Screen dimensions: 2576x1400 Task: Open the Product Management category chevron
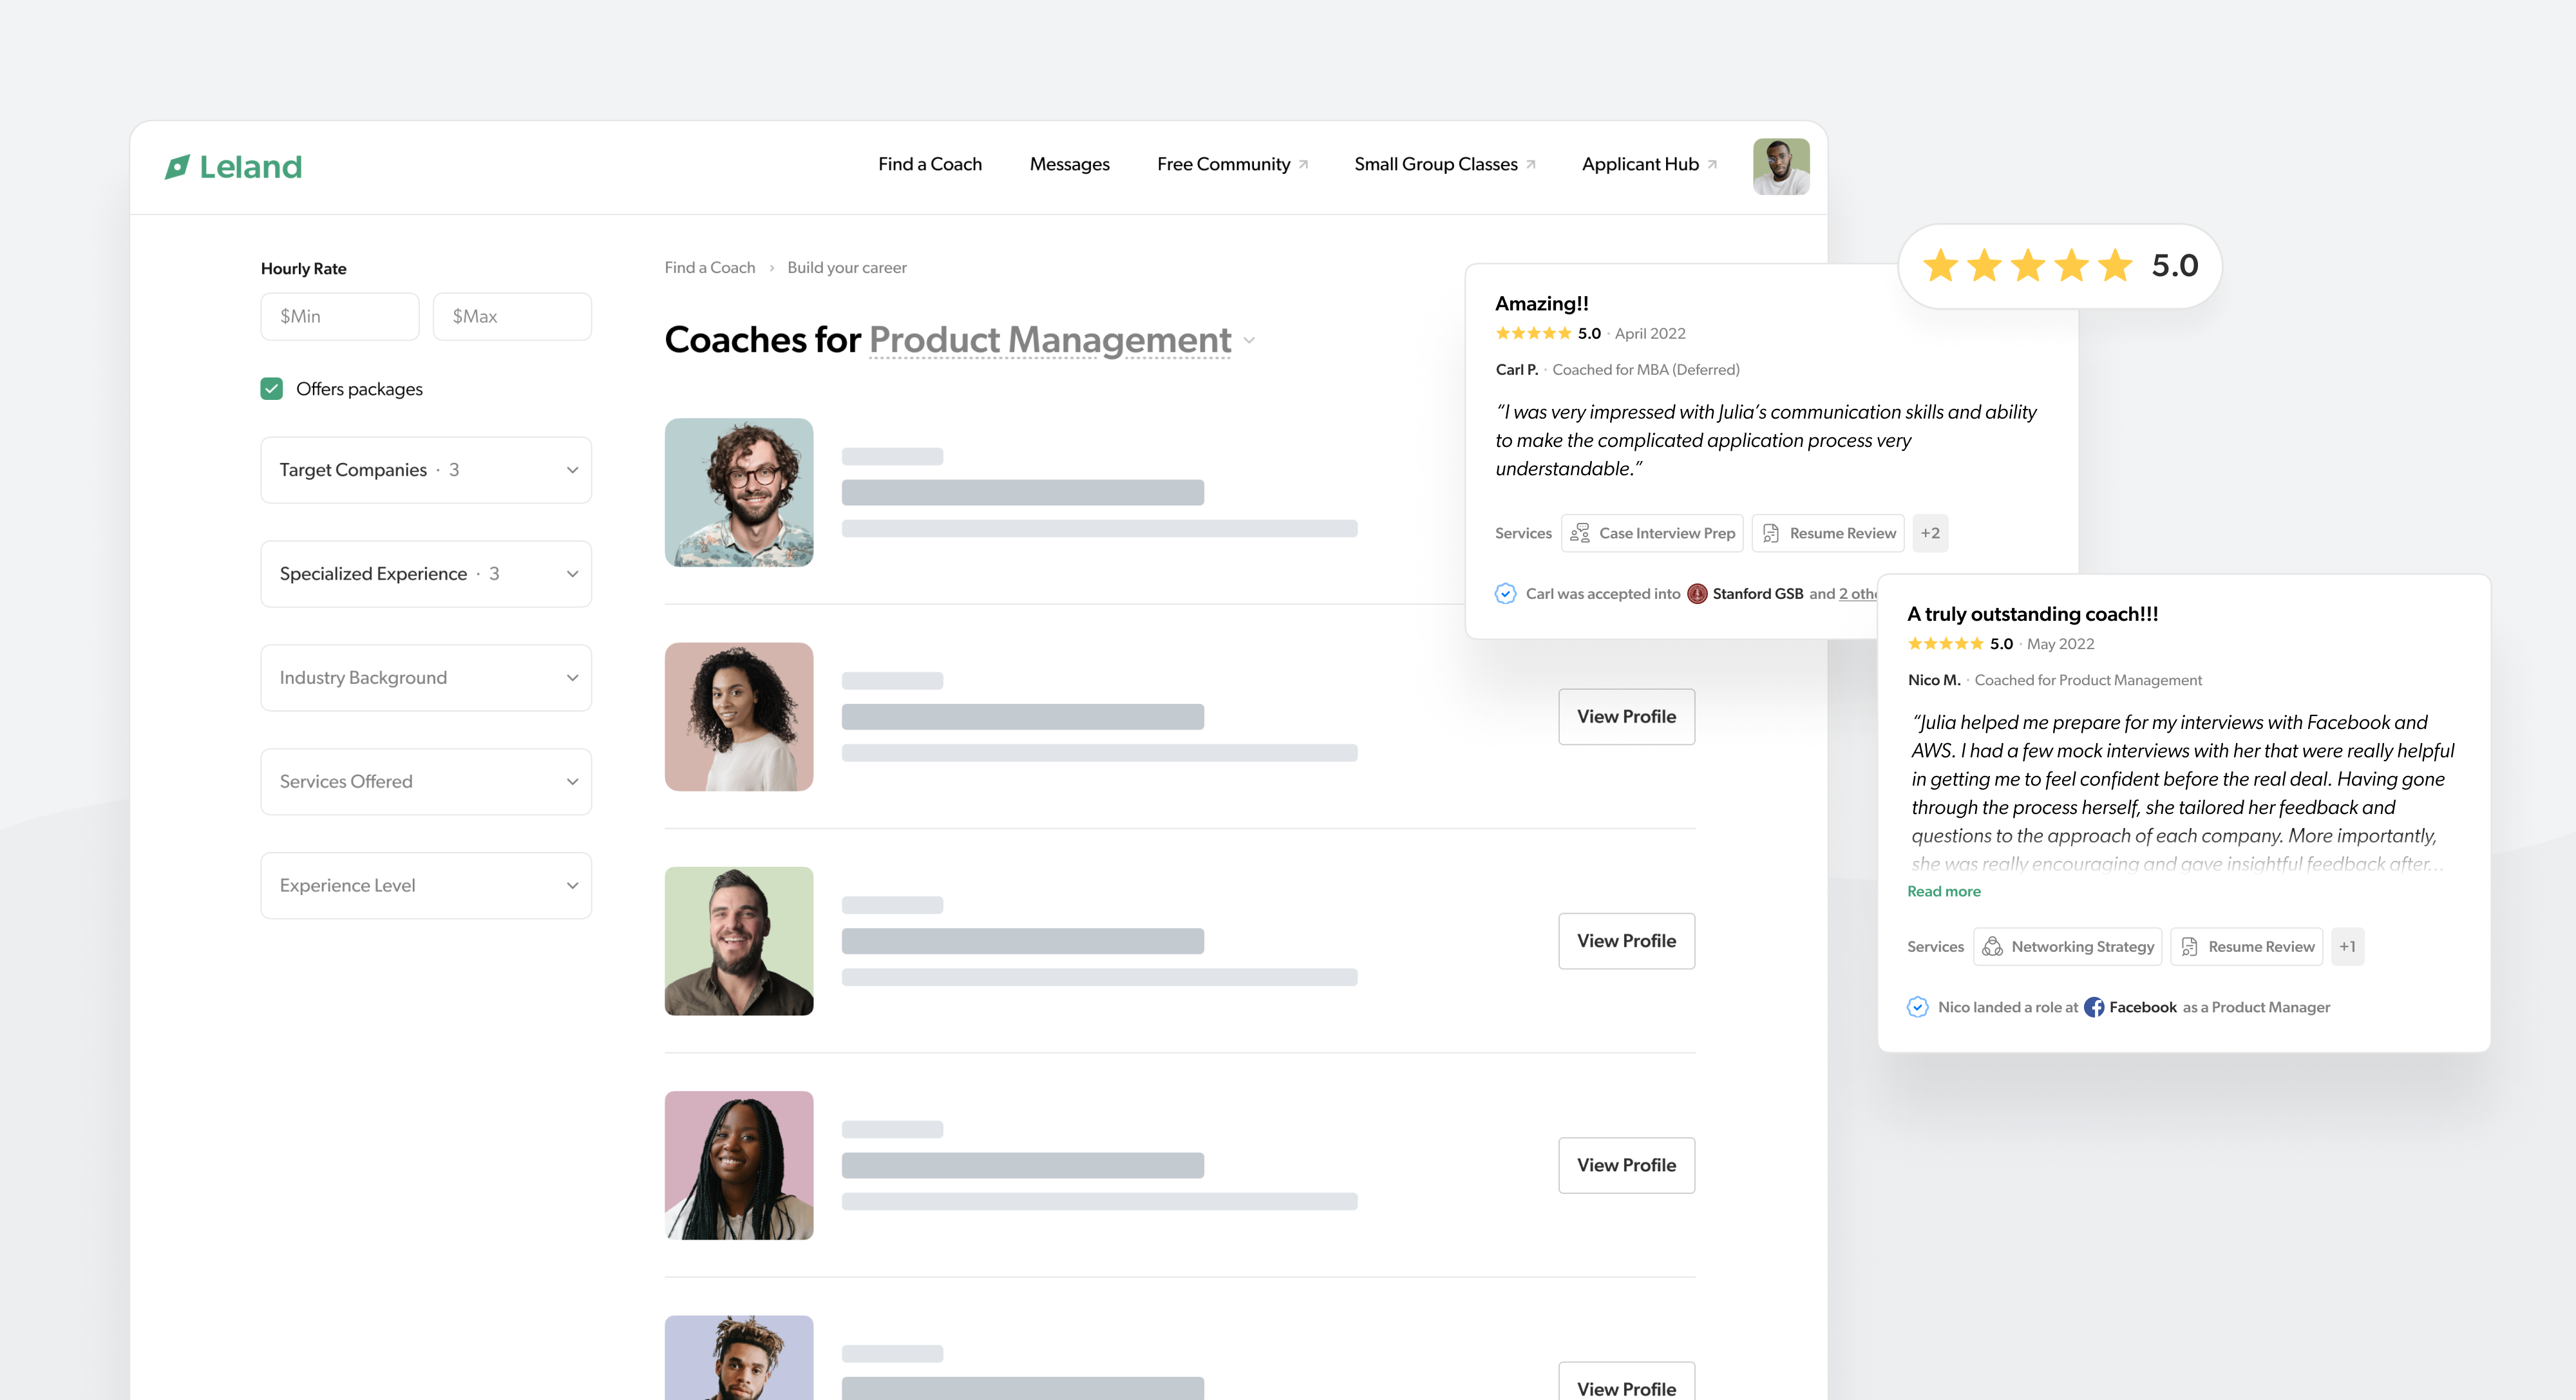click(x=1249, y=341)
